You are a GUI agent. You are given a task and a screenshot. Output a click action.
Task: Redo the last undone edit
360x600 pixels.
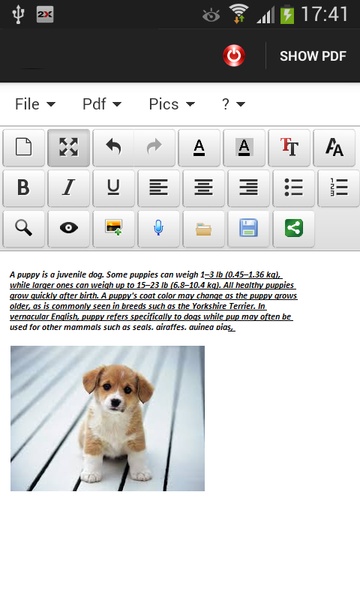(155, 148)
